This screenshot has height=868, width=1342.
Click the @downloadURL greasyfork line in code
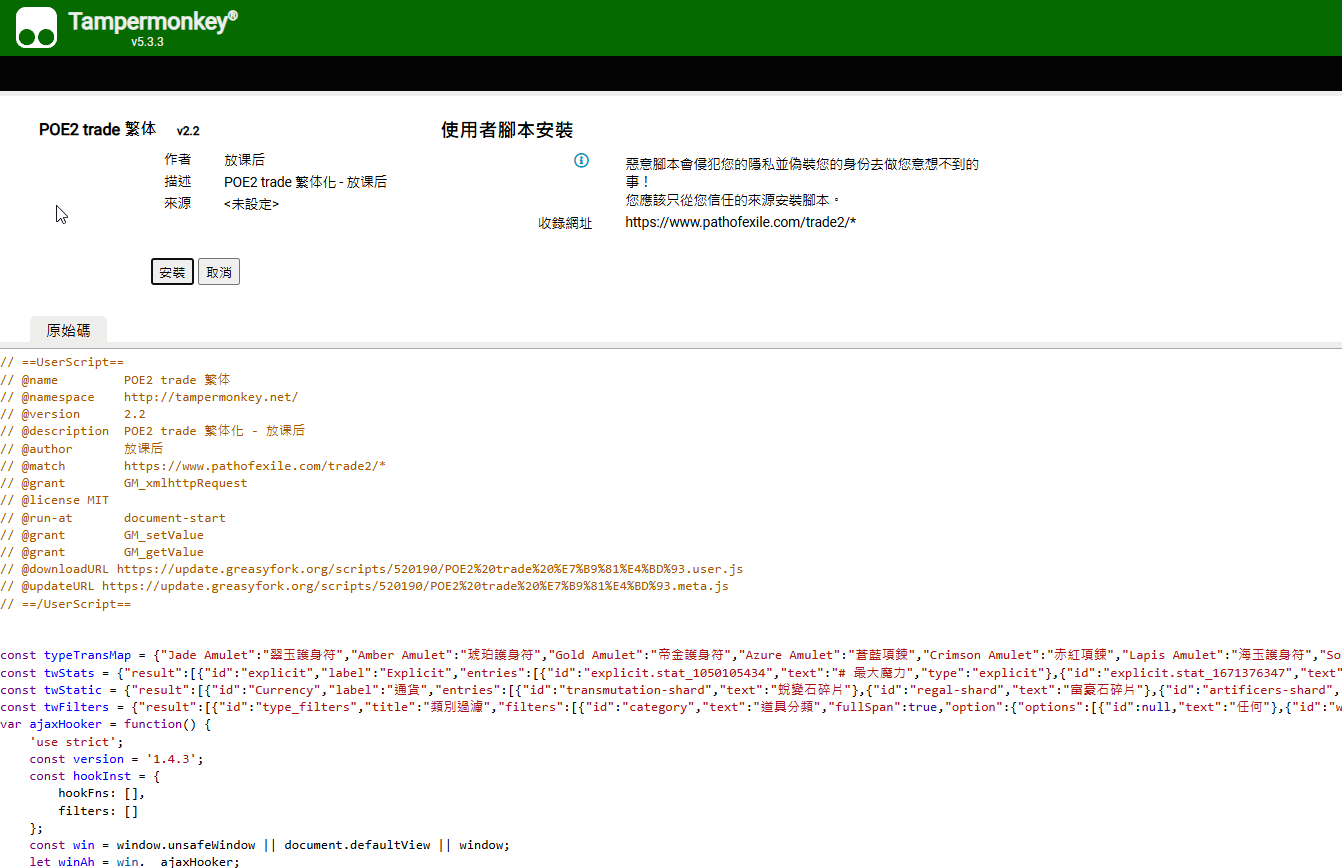pos(372,569)
